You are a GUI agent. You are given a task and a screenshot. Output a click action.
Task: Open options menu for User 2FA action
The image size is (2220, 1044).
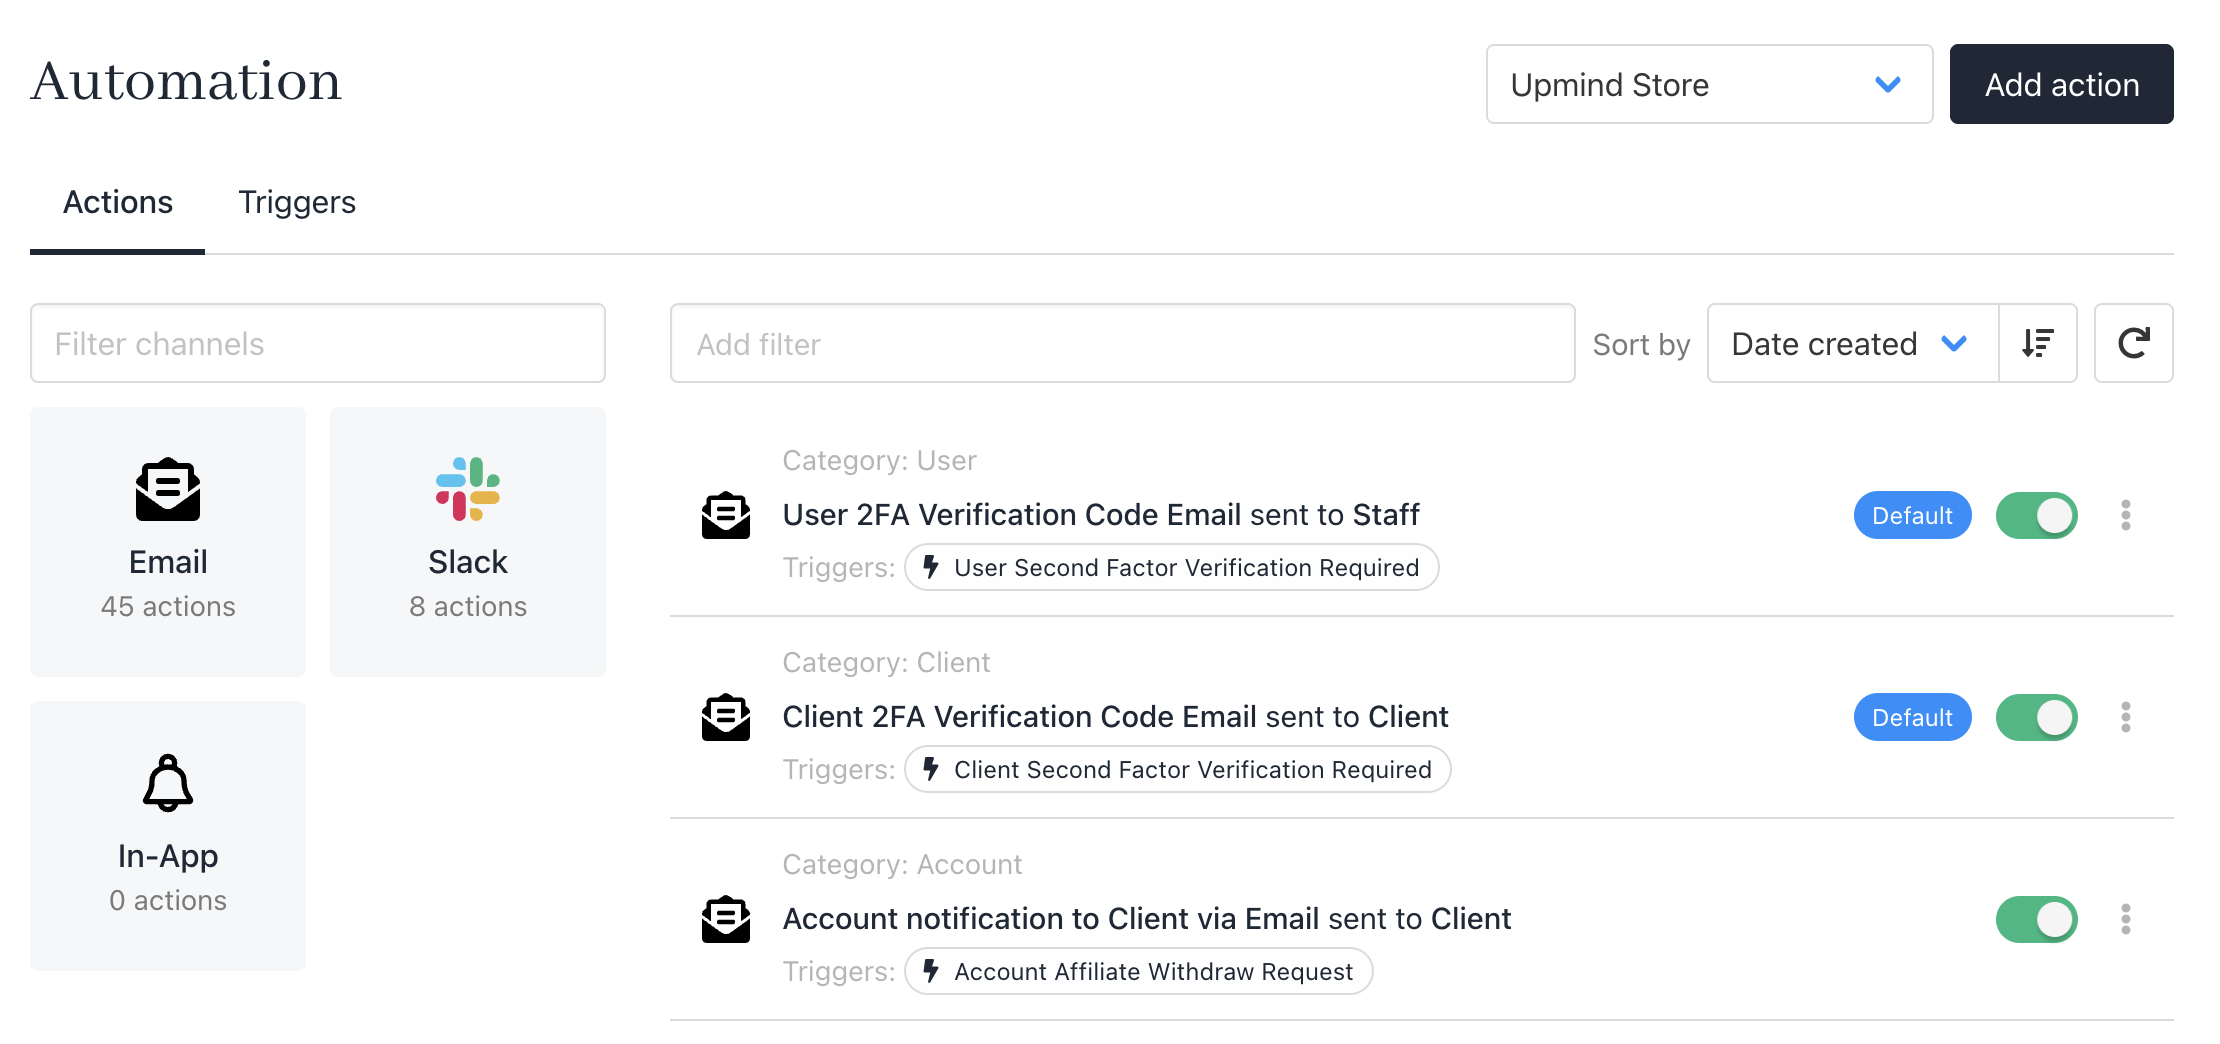(2125, 515)
